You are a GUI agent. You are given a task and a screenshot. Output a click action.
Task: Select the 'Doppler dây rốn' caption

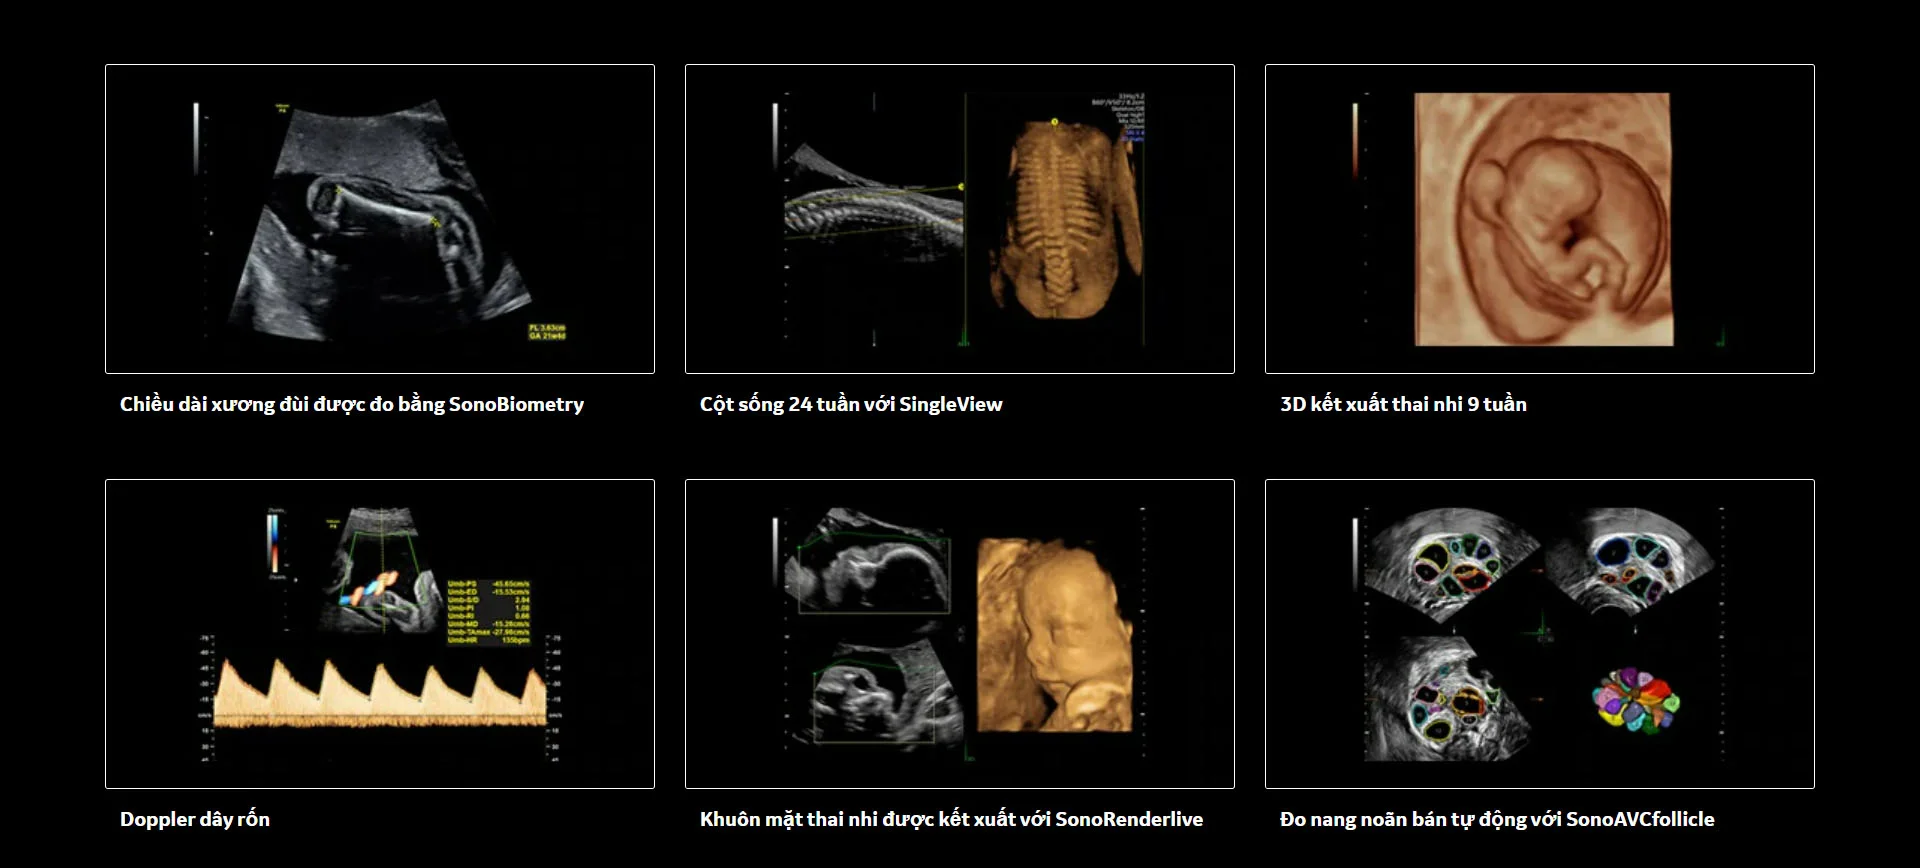point(195,819)
